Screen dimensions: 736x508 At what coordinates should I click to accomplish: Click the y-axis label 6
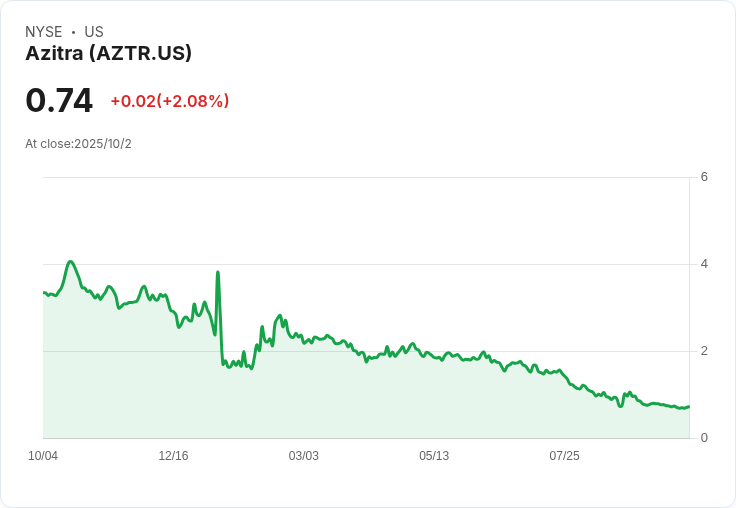point(705,177)
